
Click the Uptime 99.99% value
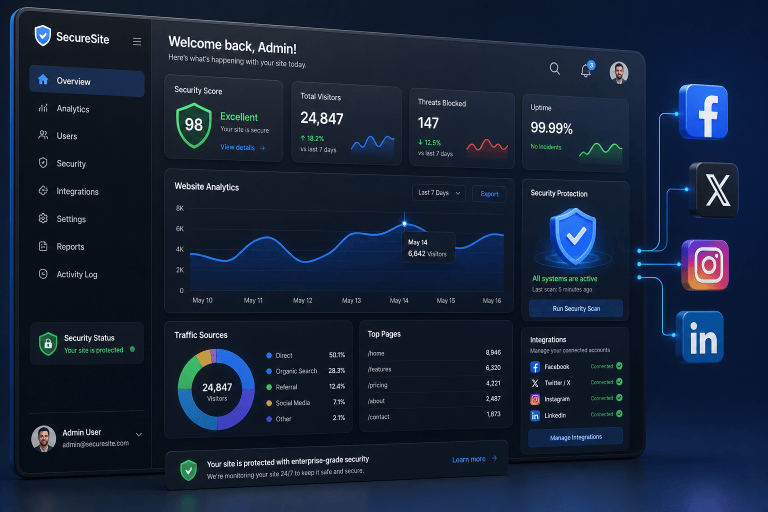(x=552, y=128)
